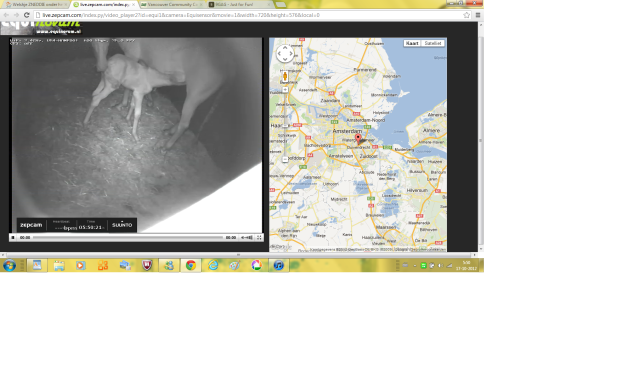This screenshot has height=380, width=639.
Task: Switch map to Satelliet view
Action: pos(433,43)
